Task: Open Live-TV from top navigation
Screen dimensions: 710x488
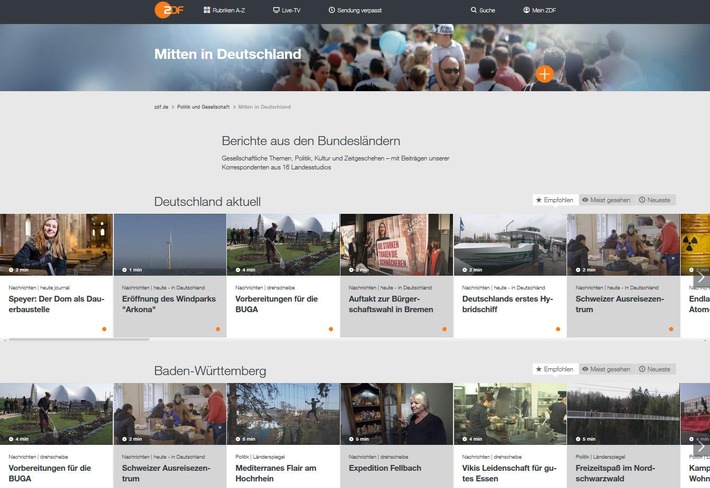Action: point(287,10)
